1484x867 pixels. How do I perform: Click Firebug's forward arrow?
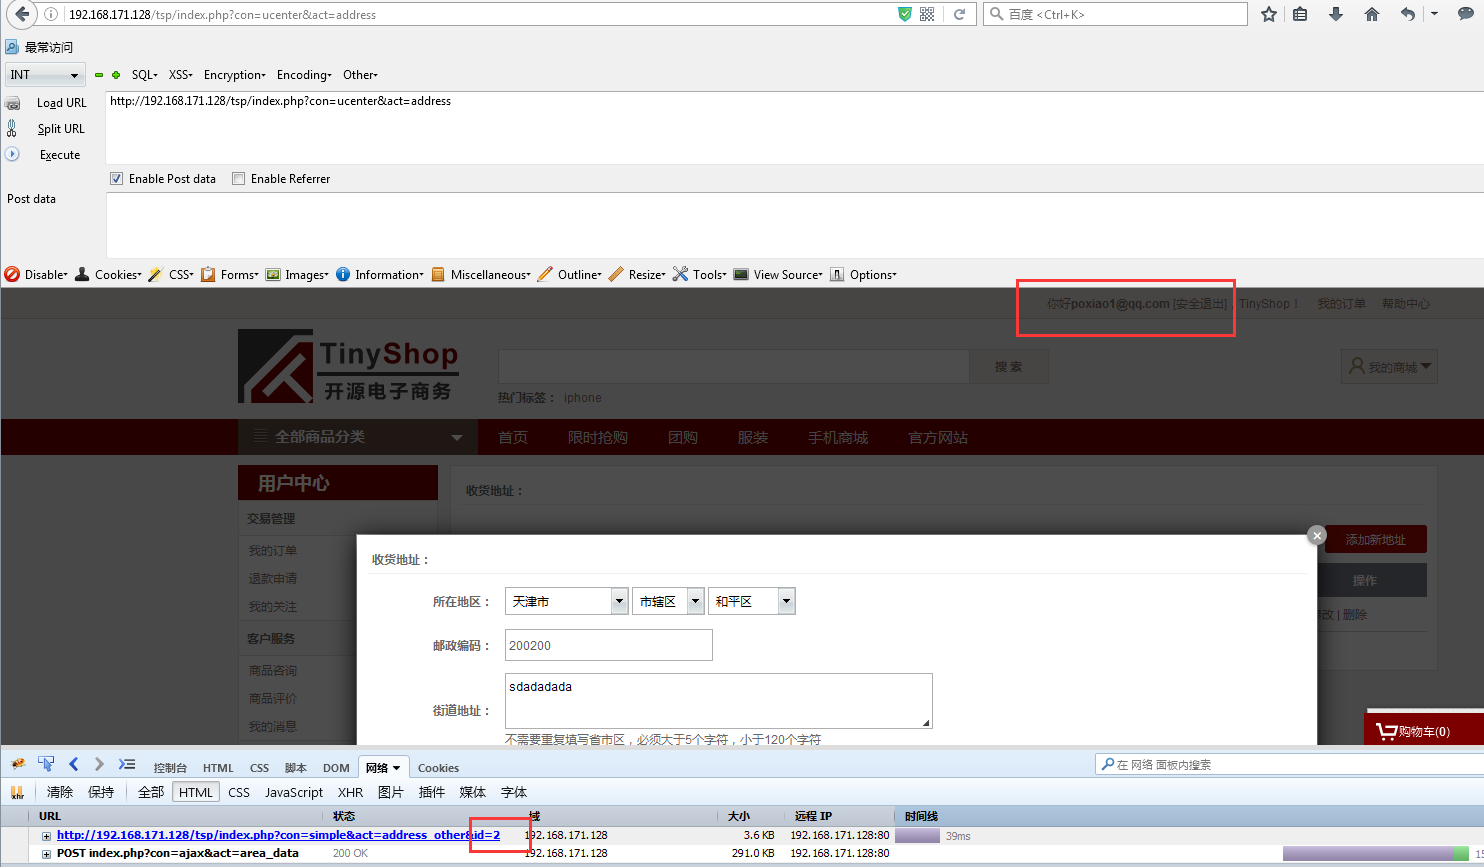coord(99,764)
